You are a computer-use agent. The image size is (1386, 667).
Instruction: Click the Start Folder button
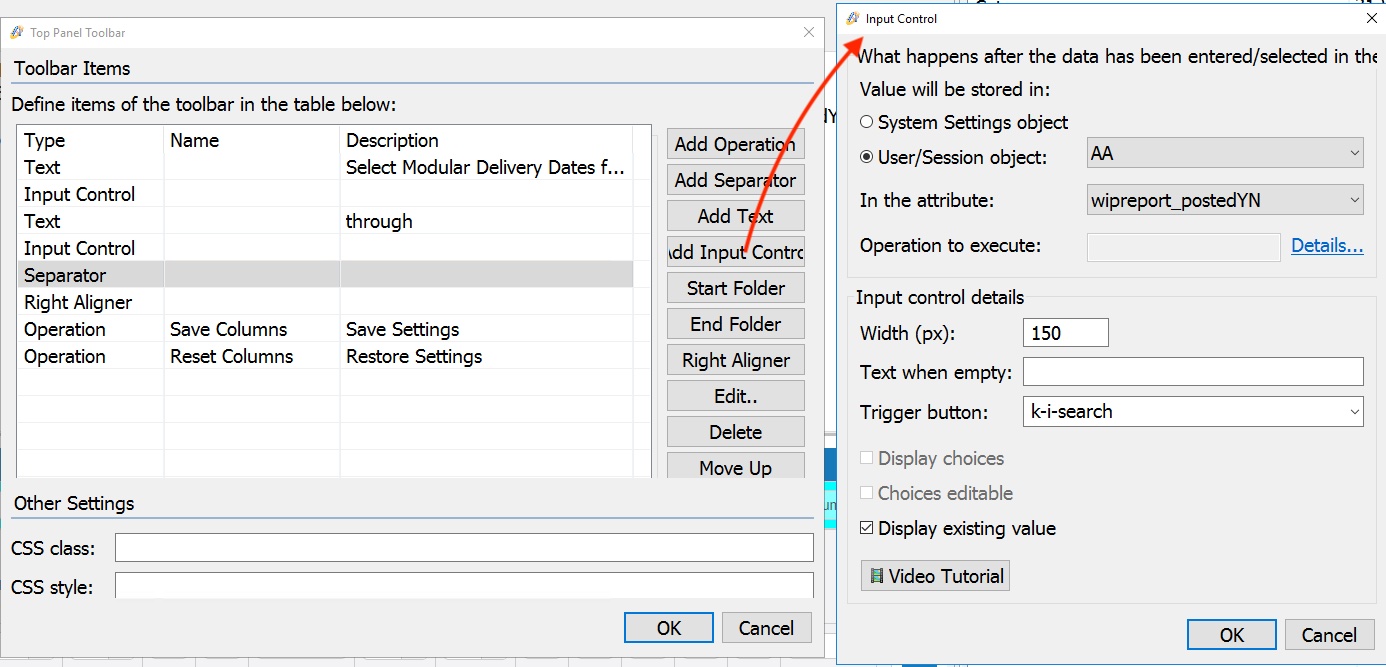click(x=736, y=288)
